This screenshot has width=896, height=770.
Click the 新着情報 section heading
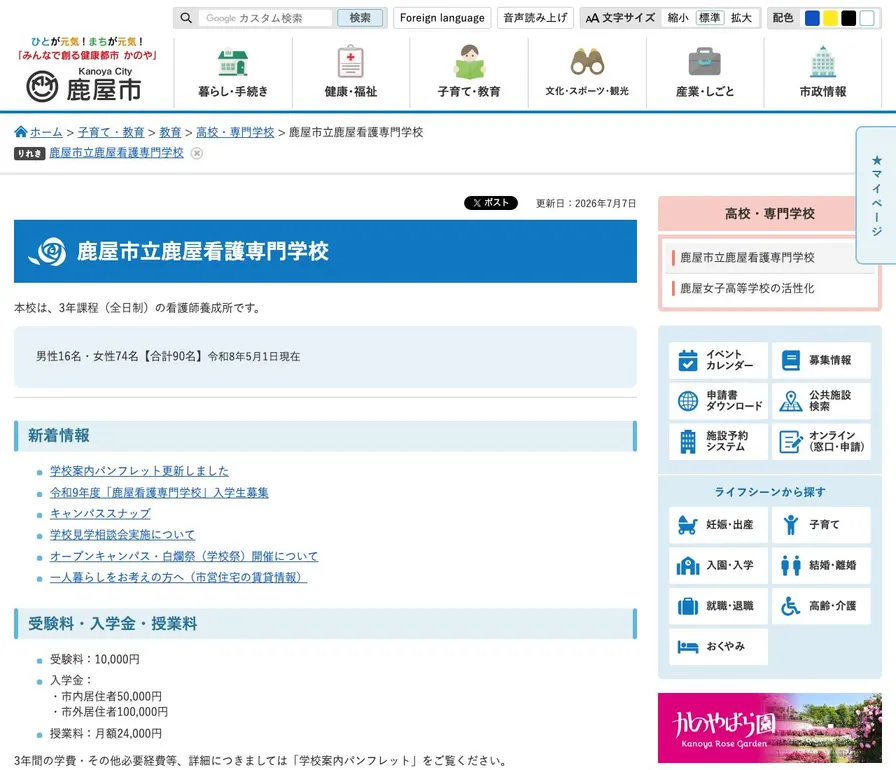(59, 435)
